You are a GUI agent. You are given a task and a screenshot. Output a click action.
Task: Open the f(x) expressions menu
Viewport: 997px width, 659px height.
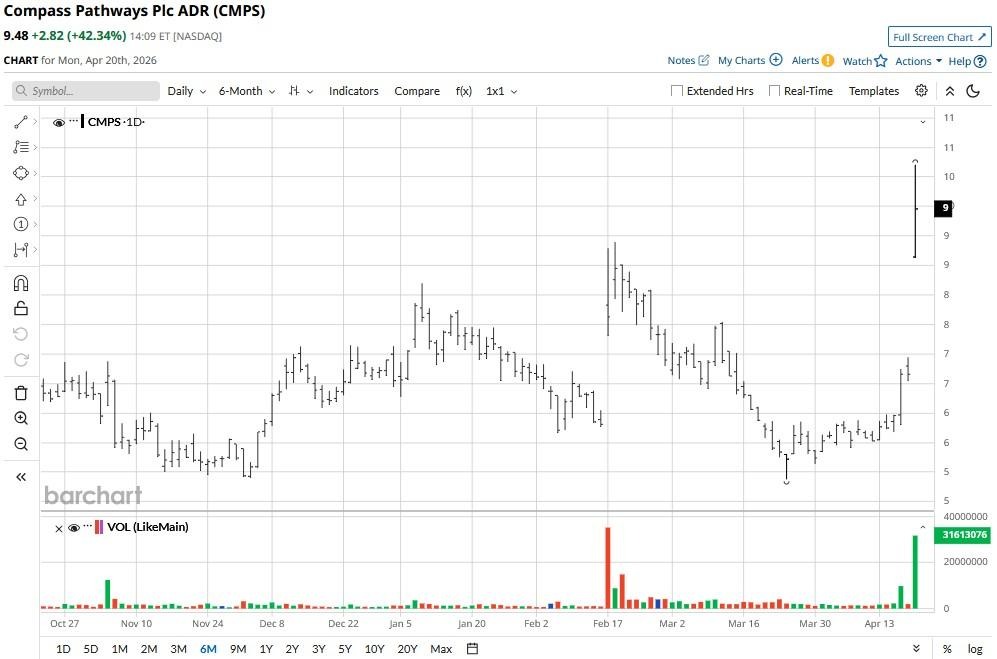click(x=464, y=91)
